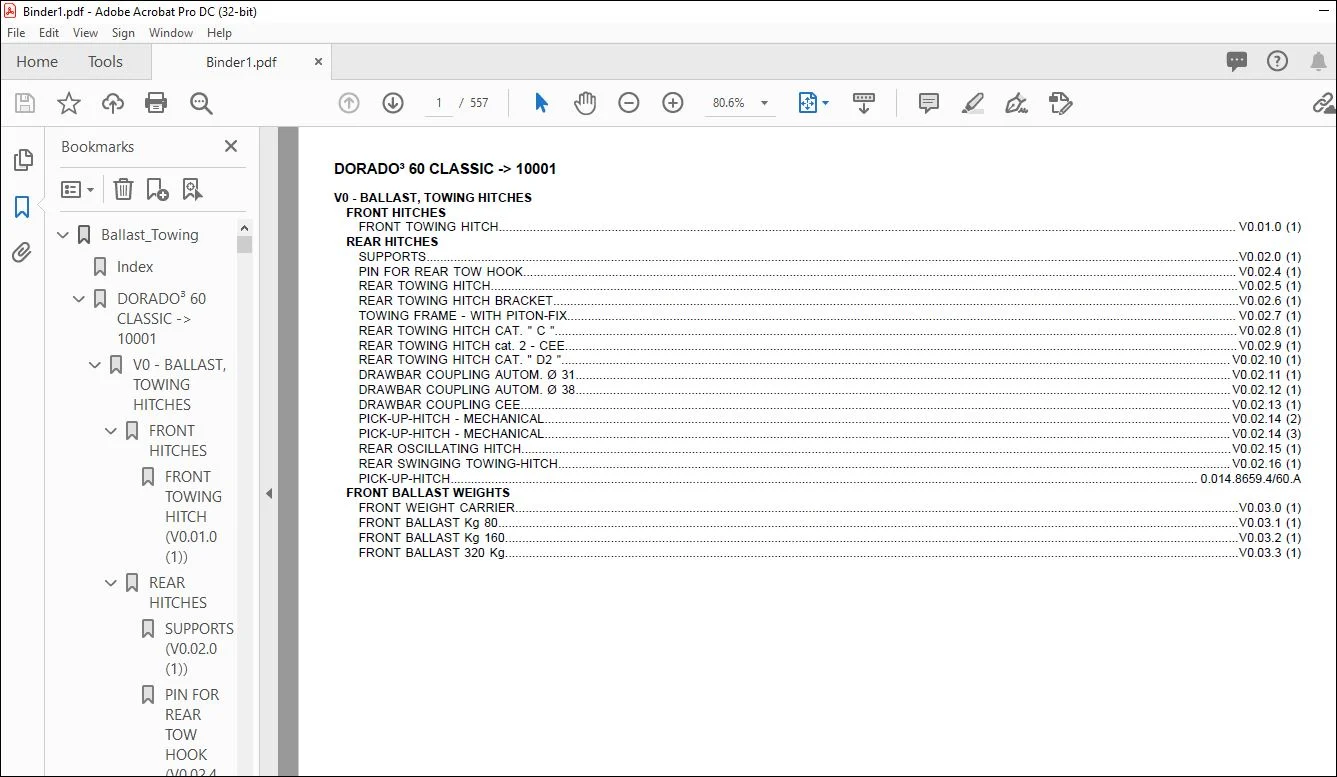Open the find text magnifier tool
The image size is (1337, 777).
201,103
